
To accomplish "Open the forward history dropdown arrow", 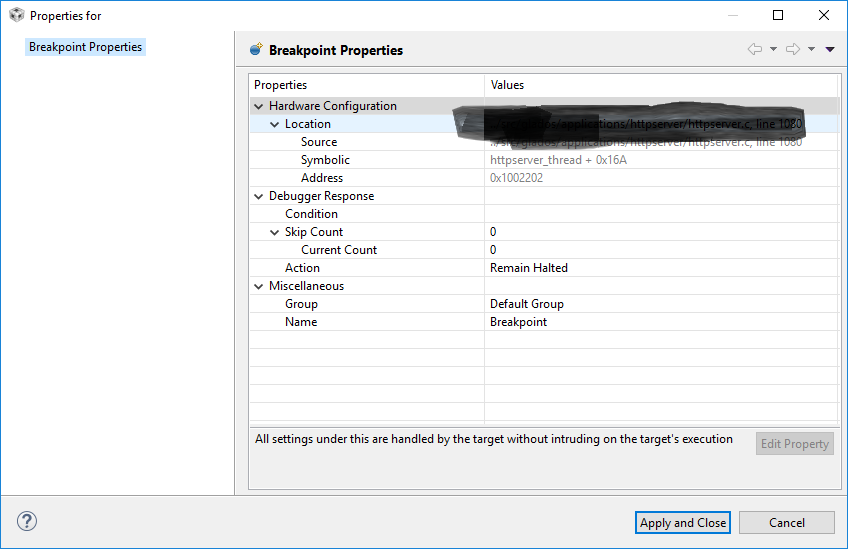I will [x=811, y=49].
